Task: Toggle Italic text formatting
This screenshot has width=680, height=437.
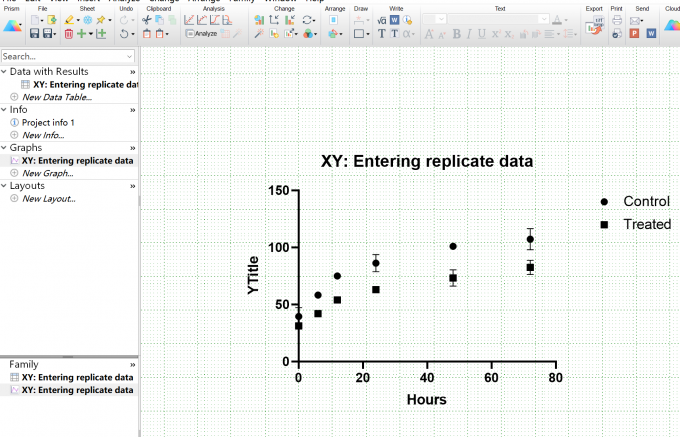Action: pyautogui.click(x=469, y=34)
